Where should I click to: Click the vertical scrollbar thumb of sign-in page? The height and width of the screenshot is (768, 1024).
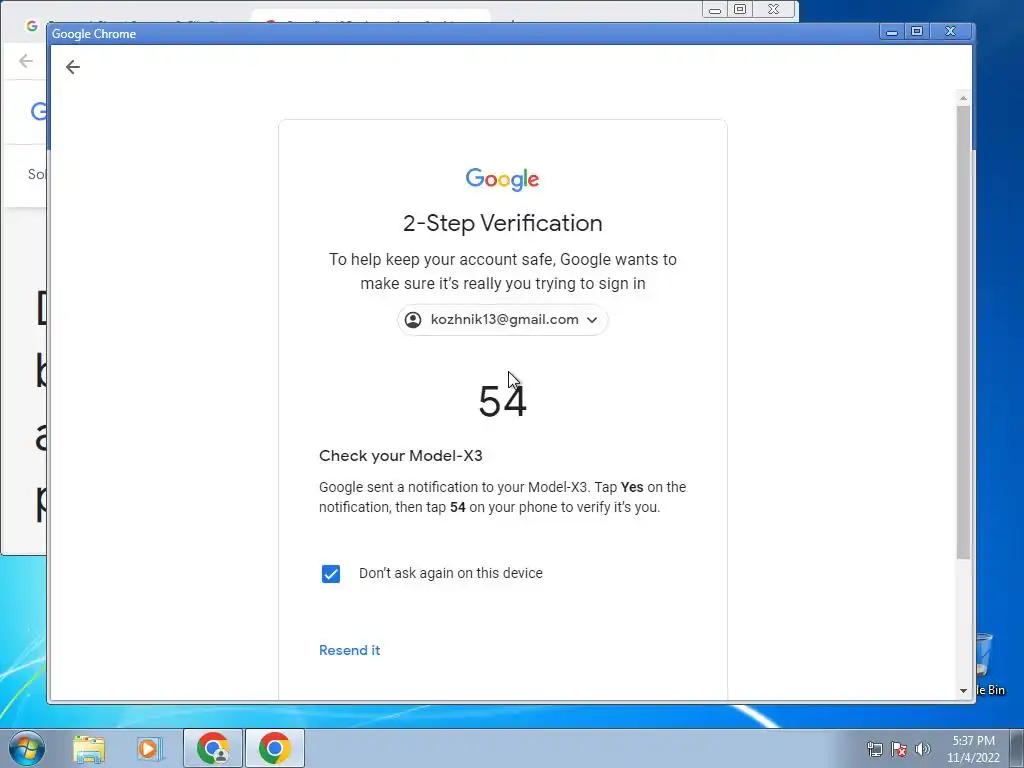[x=963, y=332]
